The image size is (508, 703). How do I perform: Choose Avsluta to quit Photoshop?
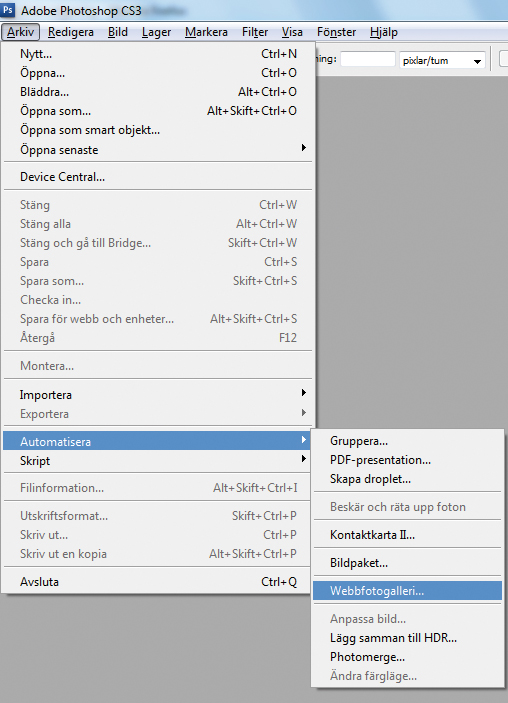point(158,582)
